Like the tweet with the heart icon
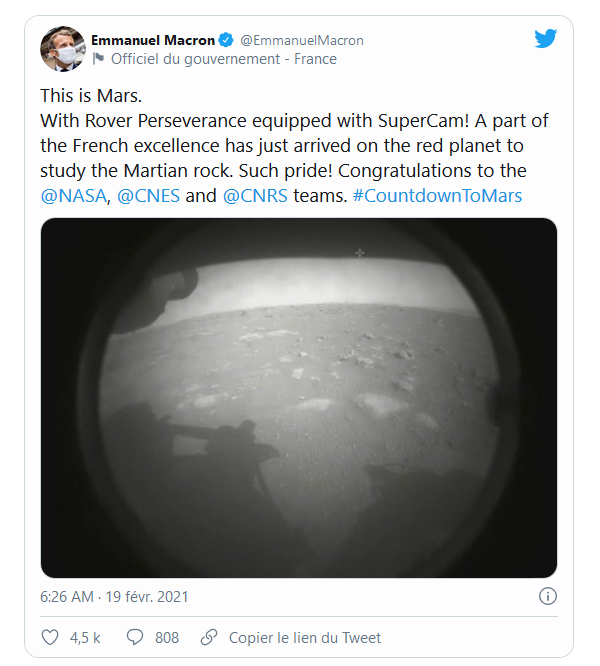The height and width of the screenshot is (666, 600). [50, 637]
